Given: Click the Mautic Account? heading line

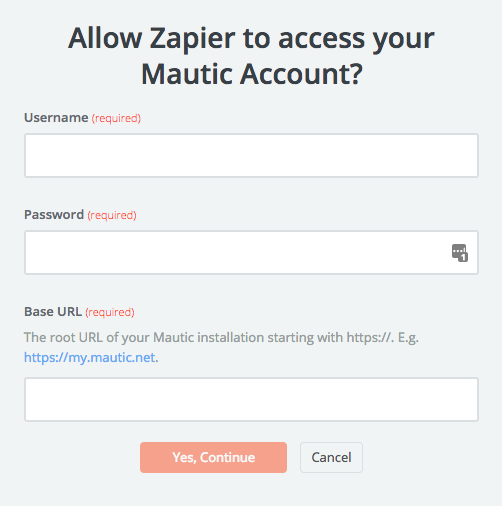Looking at the screenshot, I should click(x=252, y=74).
